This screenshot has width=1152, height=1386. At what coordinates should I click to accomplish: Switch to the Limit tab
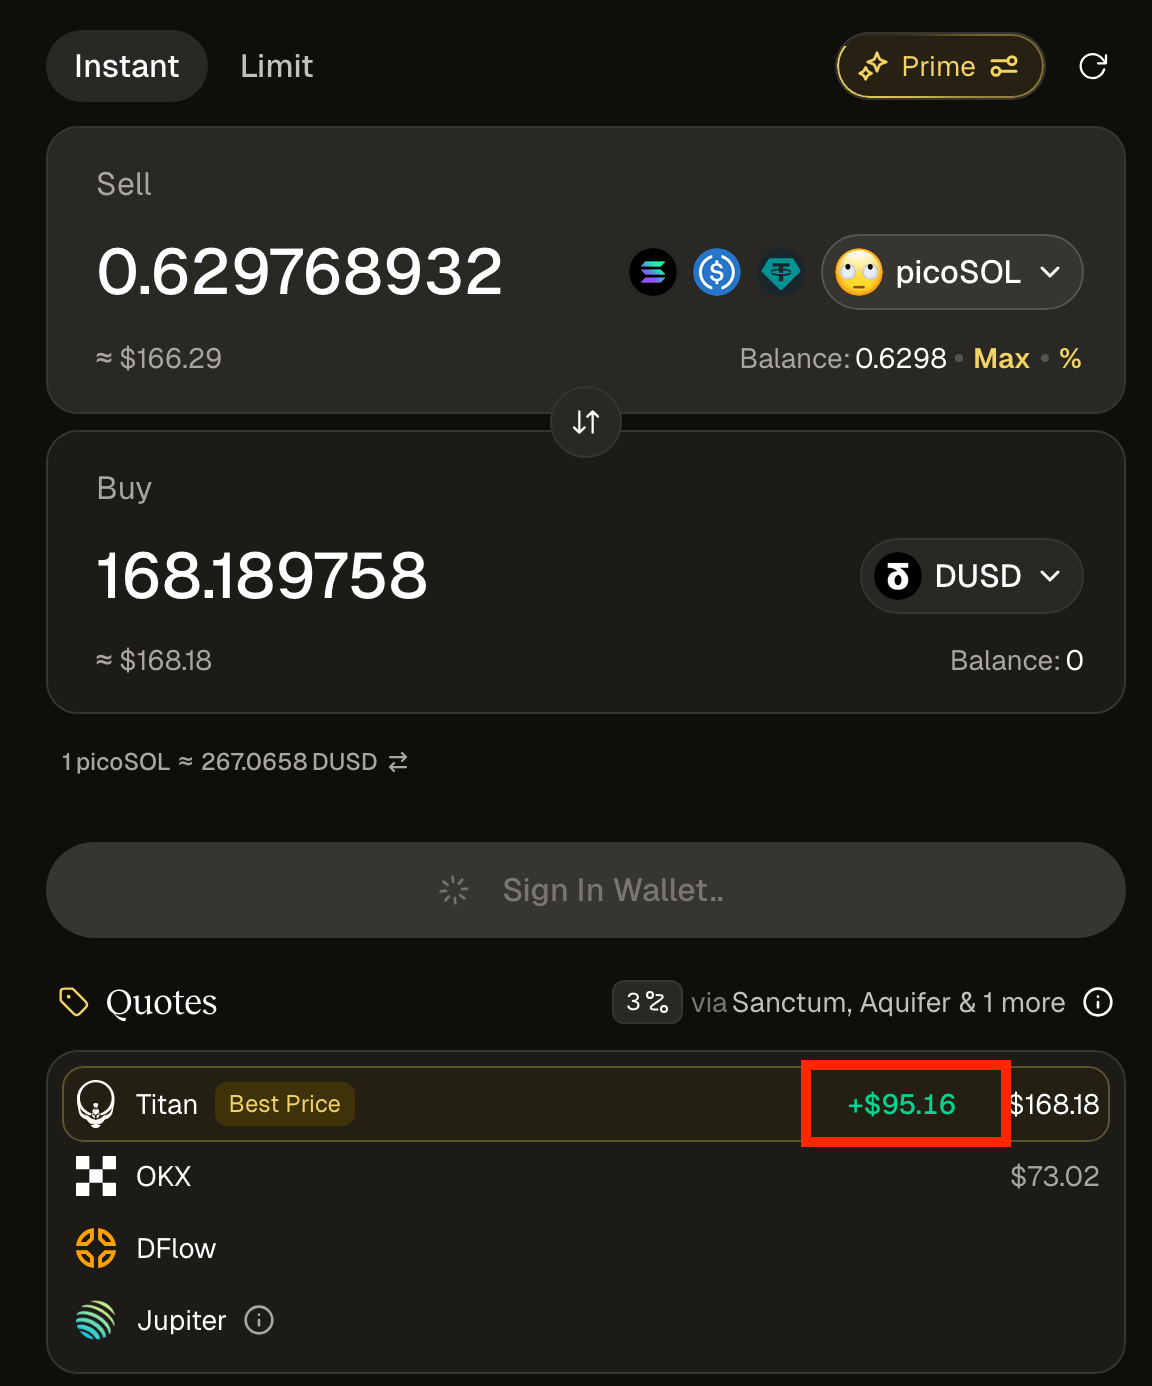[277, 66]
